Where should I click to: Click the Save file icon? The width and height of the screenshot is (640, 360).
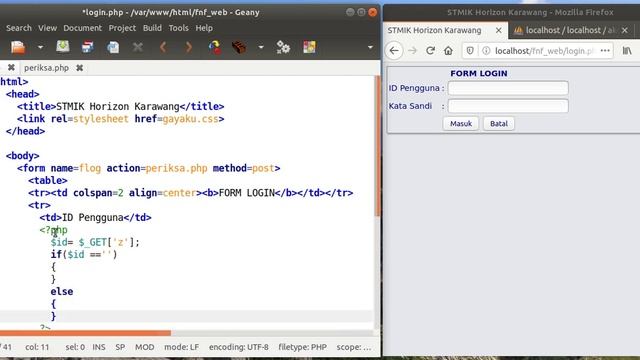(62, 47)
